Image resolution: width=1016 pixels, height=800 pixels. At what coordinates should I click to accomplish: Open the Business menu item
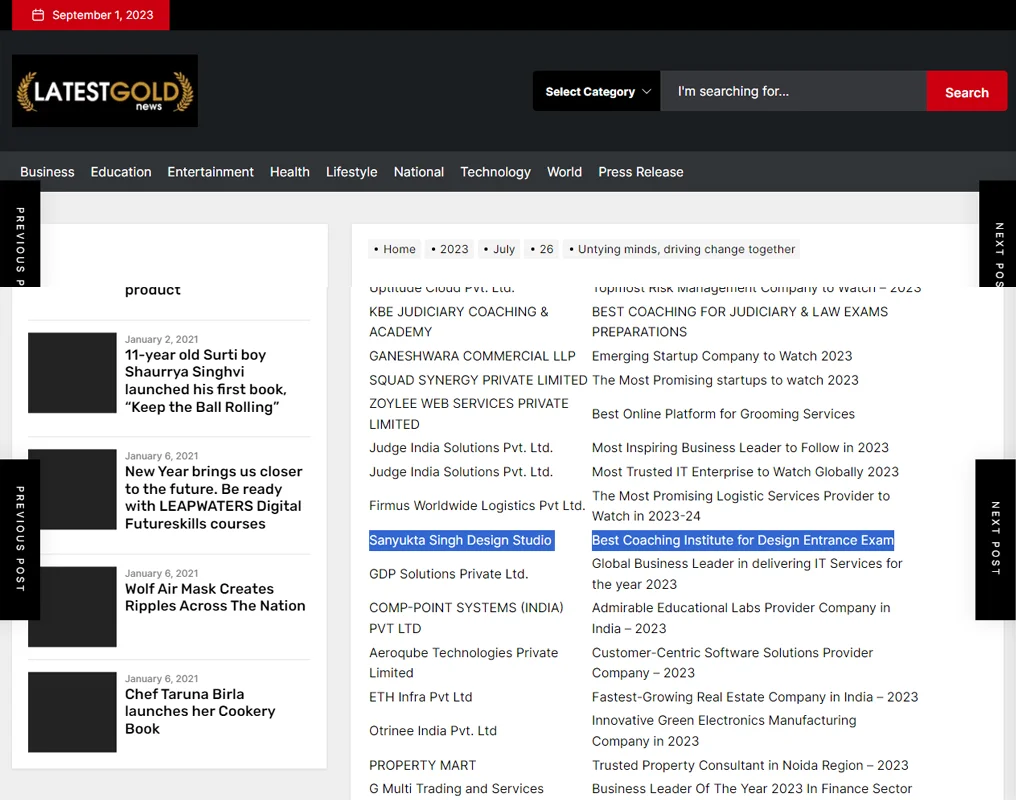[47, 172]
